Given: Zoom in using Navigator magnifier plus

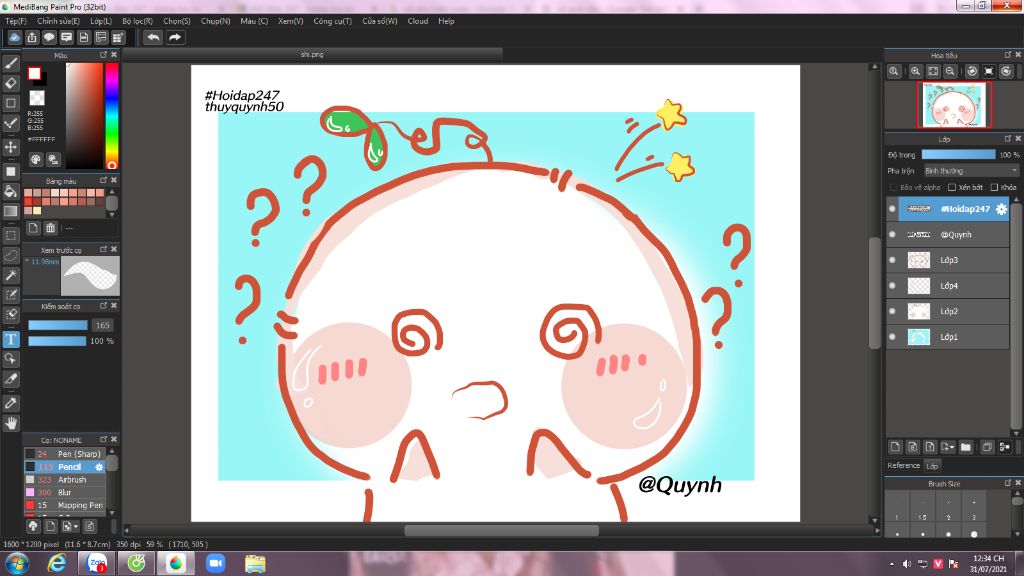Looking at the screenshot, I should (x=916, y=71).
